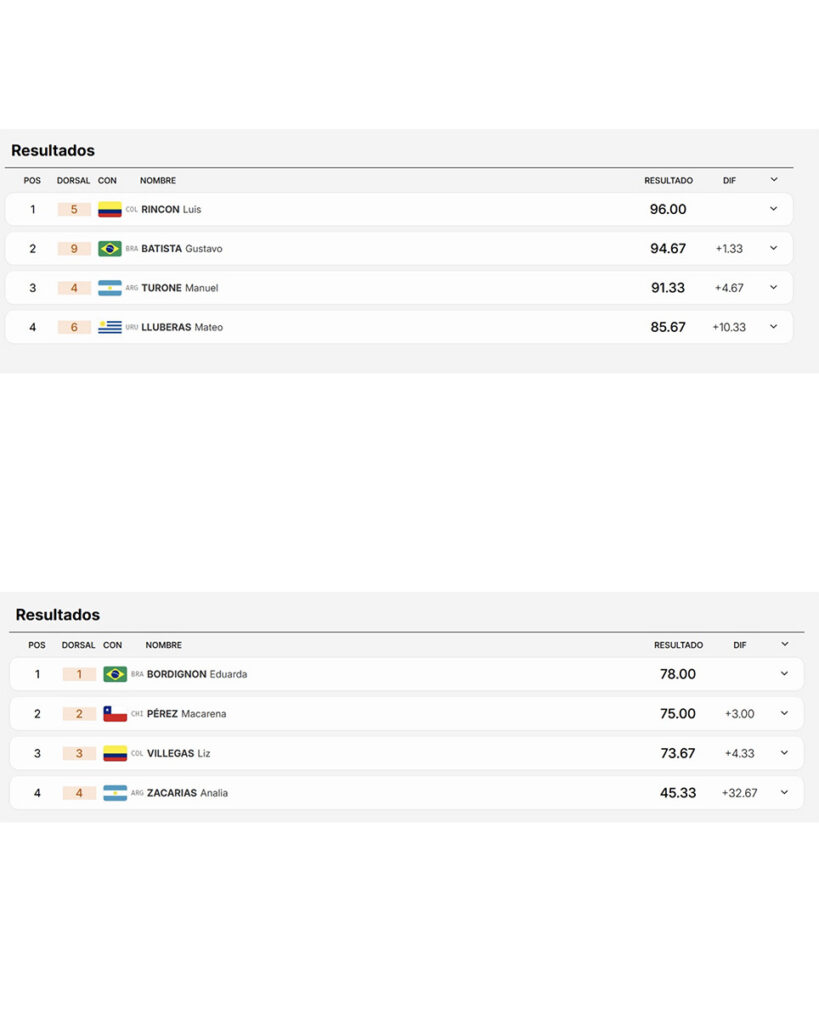Click the Brazil flag beside BATISTA Gustavo

[x=110, y=249]
